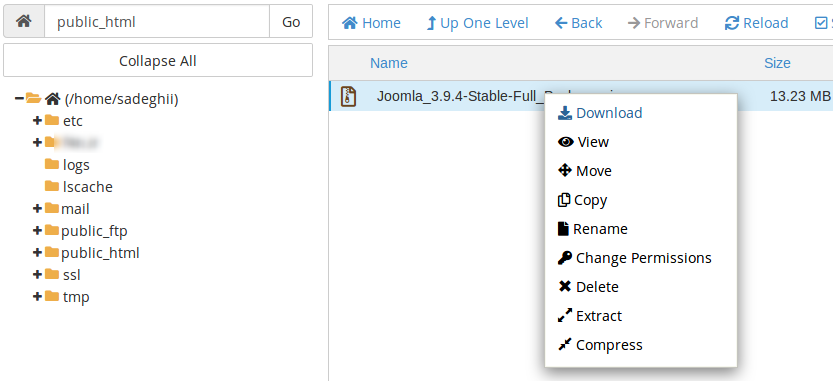Expand the public_html folder in tree
The image size is (833, 381).
click(37, 252)
